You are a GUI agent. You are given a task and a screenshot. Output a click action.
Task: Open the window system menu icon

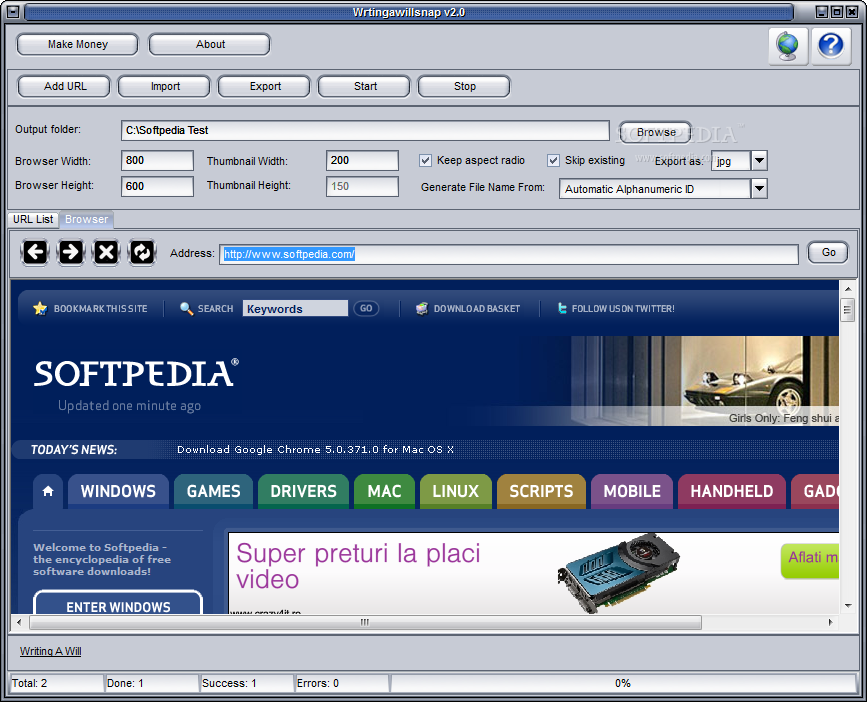(13, 12)
